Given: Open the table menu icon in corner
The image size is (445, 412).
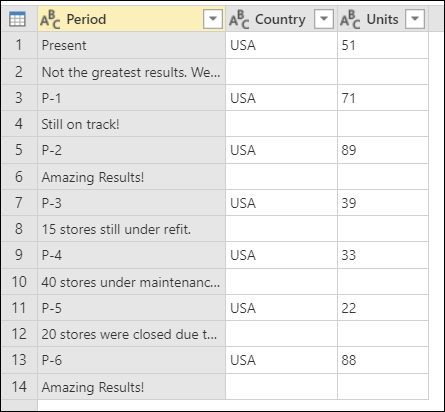Looking at the screenshot, I should point(17,19).
